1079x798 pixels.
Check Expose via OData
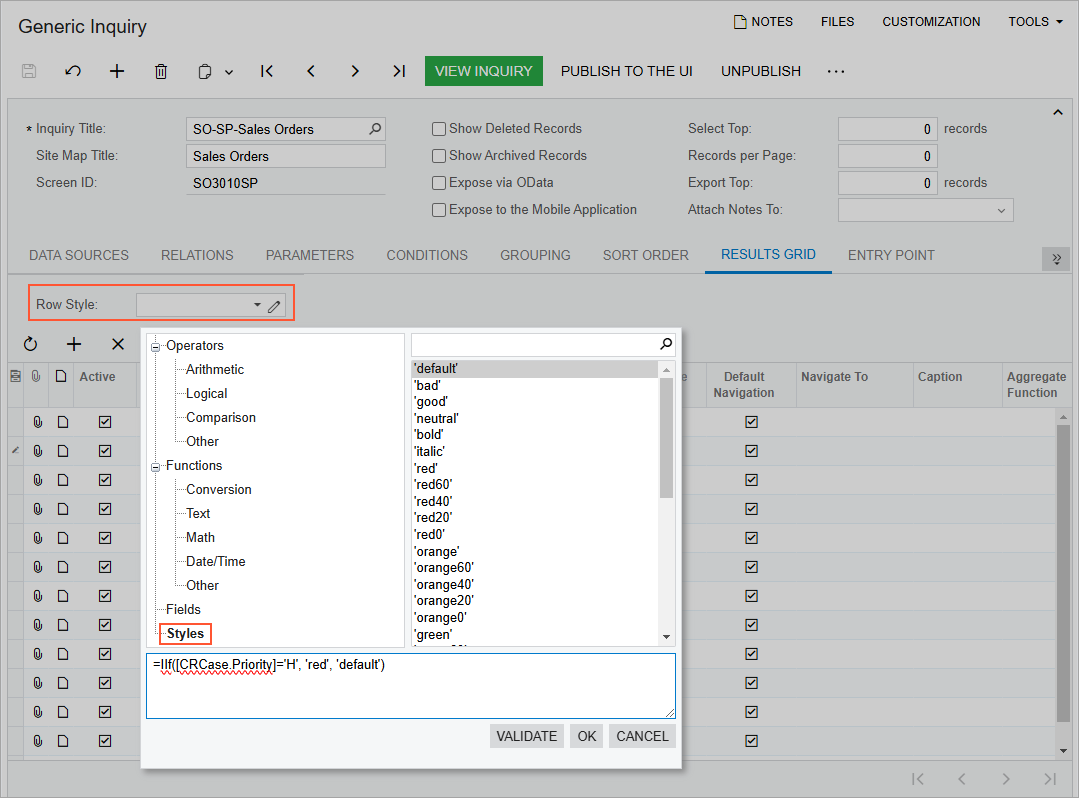[439, 183]
